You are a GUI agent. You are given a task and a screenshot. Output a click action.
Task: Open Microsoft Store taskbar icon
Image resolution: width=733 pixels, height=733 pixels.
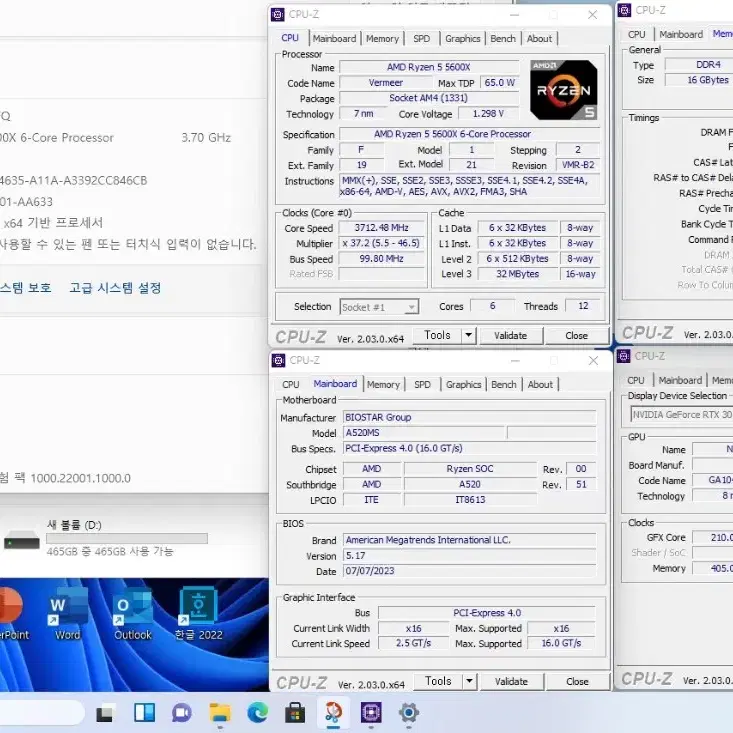[x=295, y=713]
